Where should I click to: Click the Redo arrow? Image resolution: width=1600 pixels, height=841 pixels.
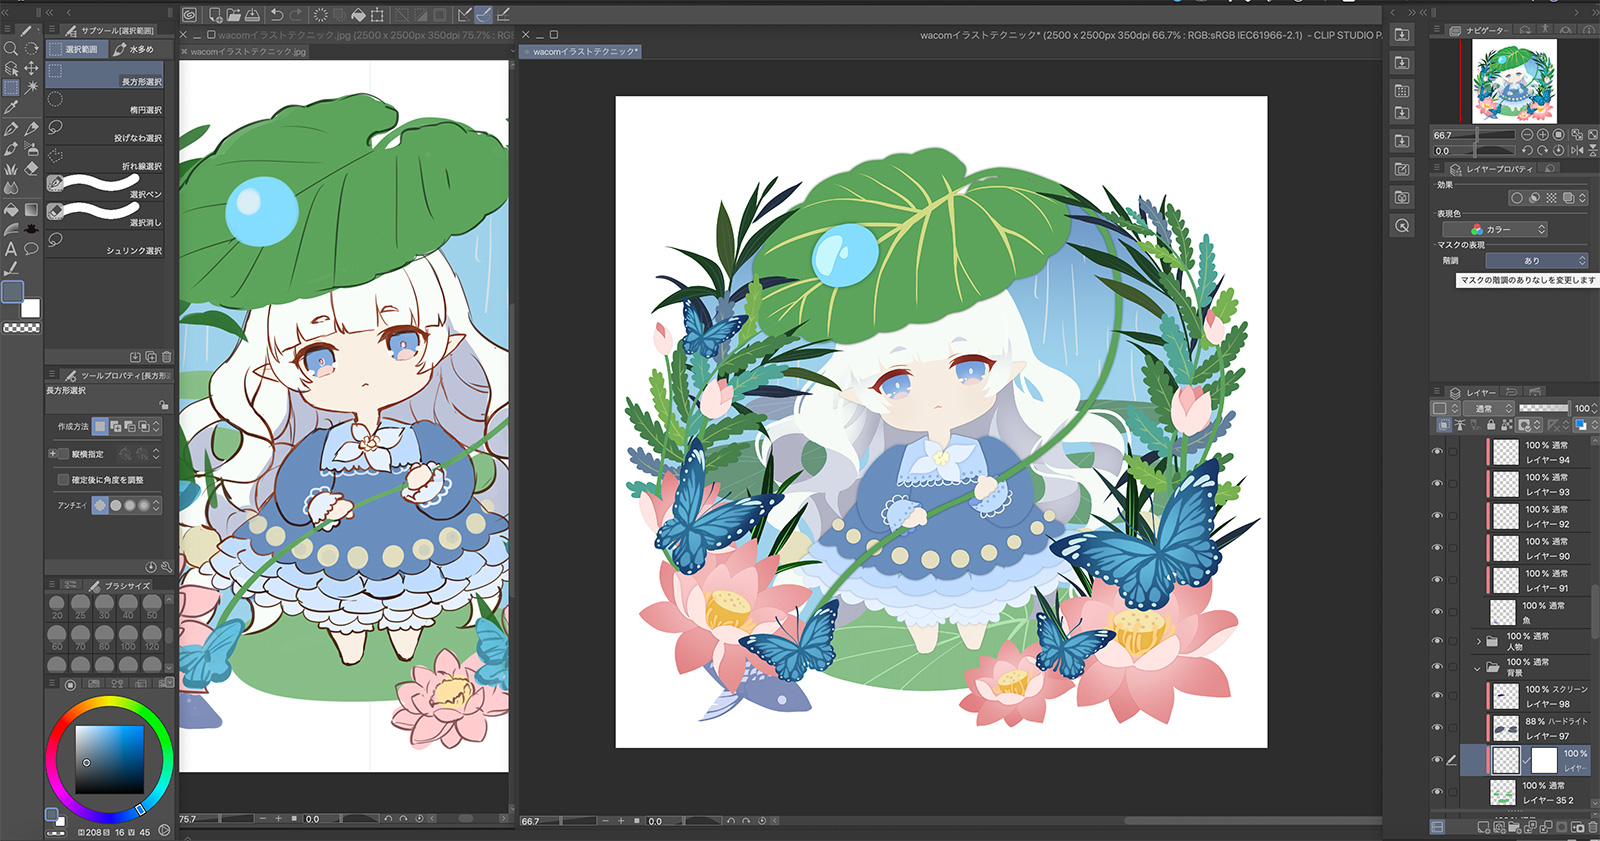click(296, 15)
